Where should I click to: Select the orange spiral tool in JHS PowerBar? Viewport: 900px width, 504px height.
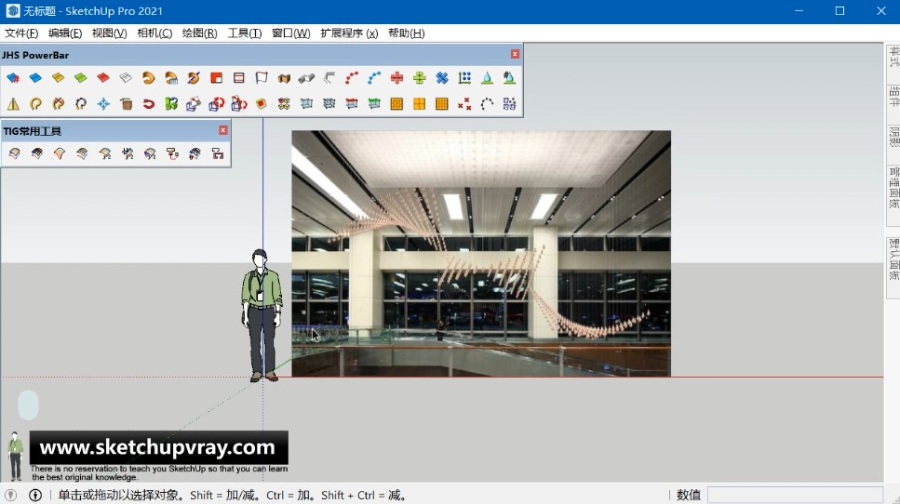pos(149,77)
